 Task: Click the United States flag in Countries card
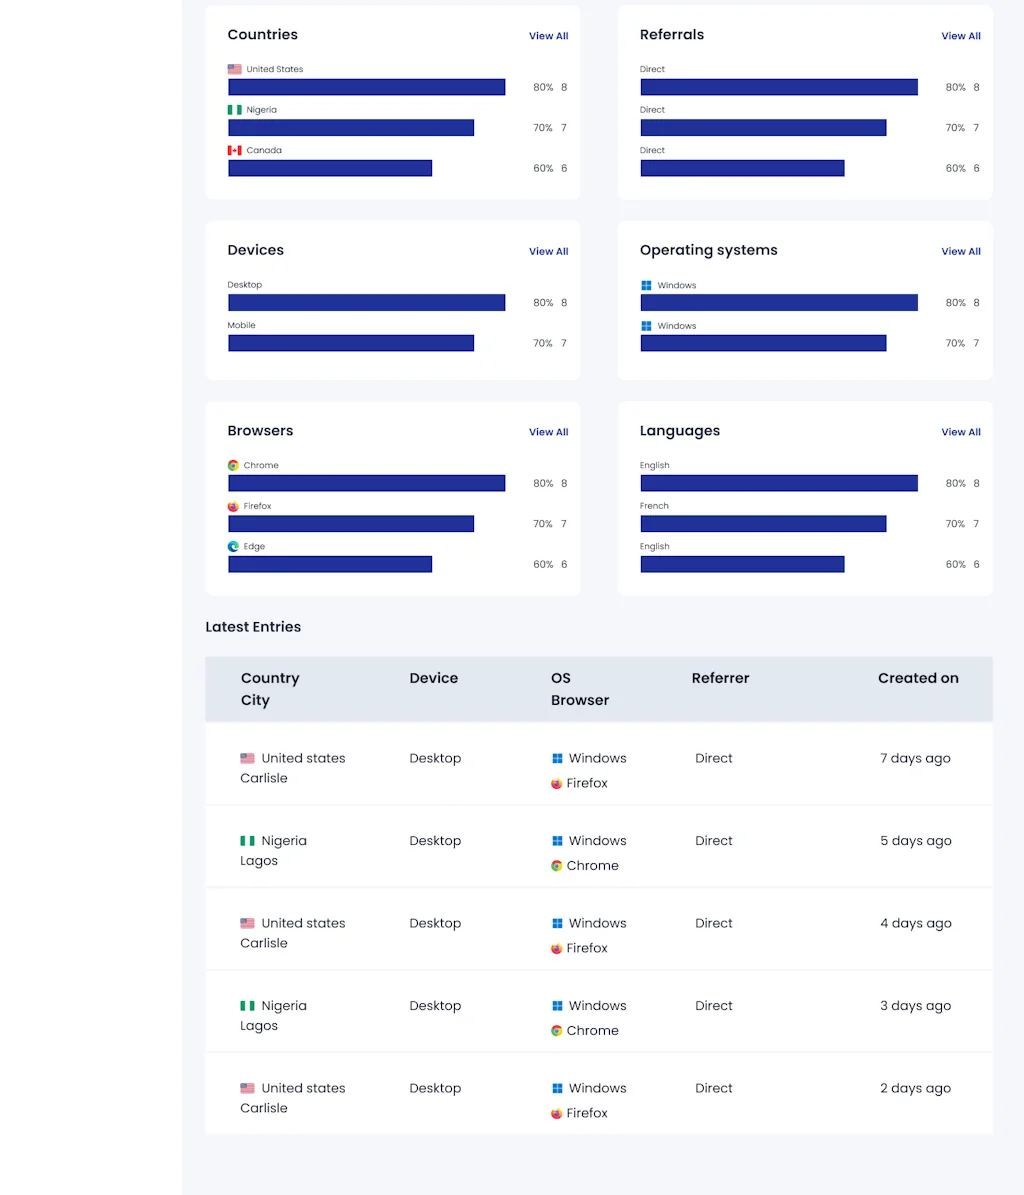click(x=234, y=70)
